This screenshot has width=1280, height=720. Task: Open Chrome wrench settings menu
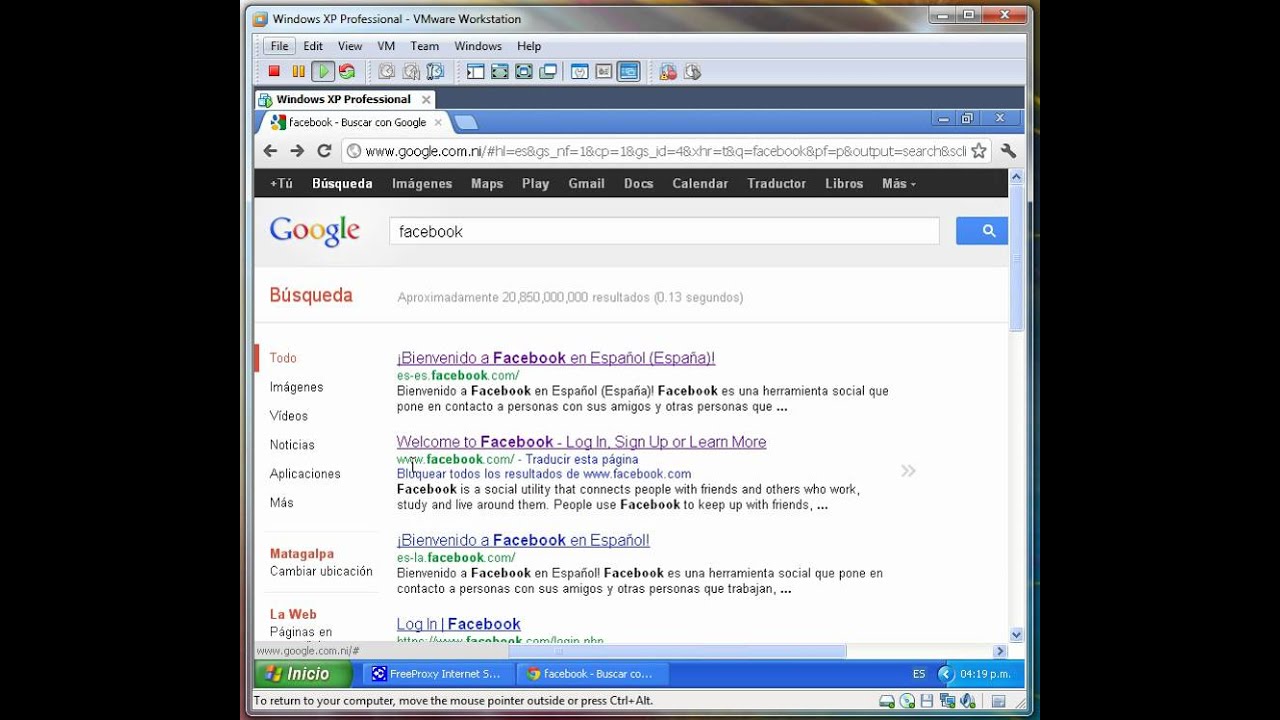[1008, 151]
